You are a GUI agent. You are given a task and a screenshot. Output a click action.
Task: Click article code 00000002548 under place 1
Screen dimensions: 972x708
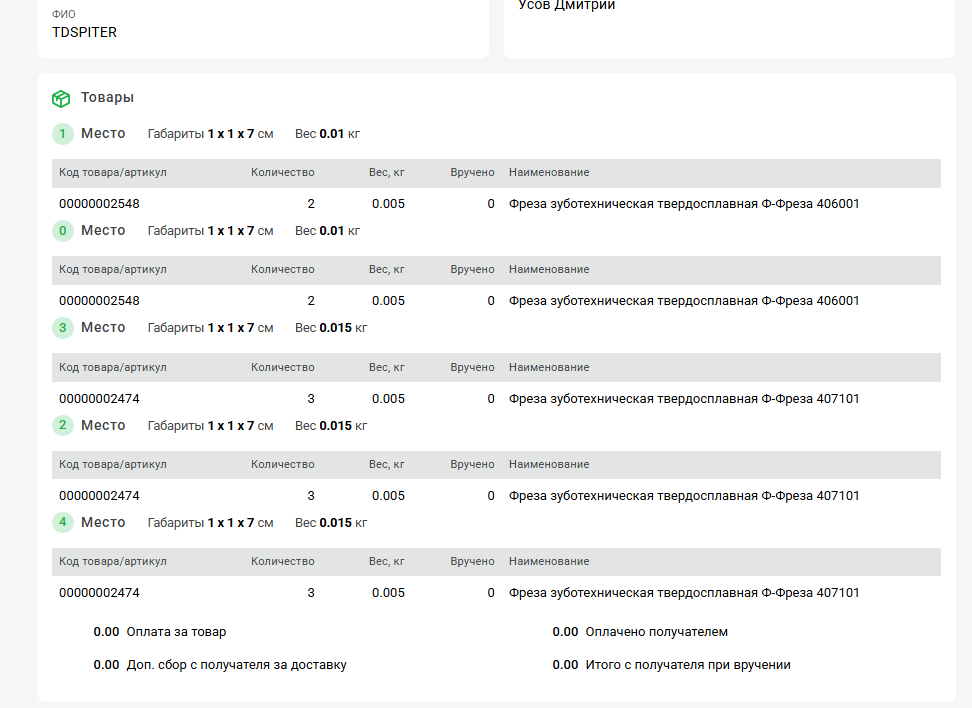pyautogui.click(x=99, y=204)
